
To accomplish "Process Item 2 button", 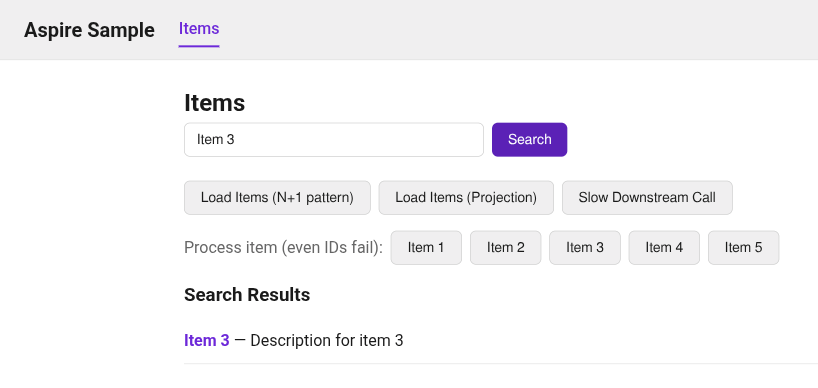I will 506,248.
